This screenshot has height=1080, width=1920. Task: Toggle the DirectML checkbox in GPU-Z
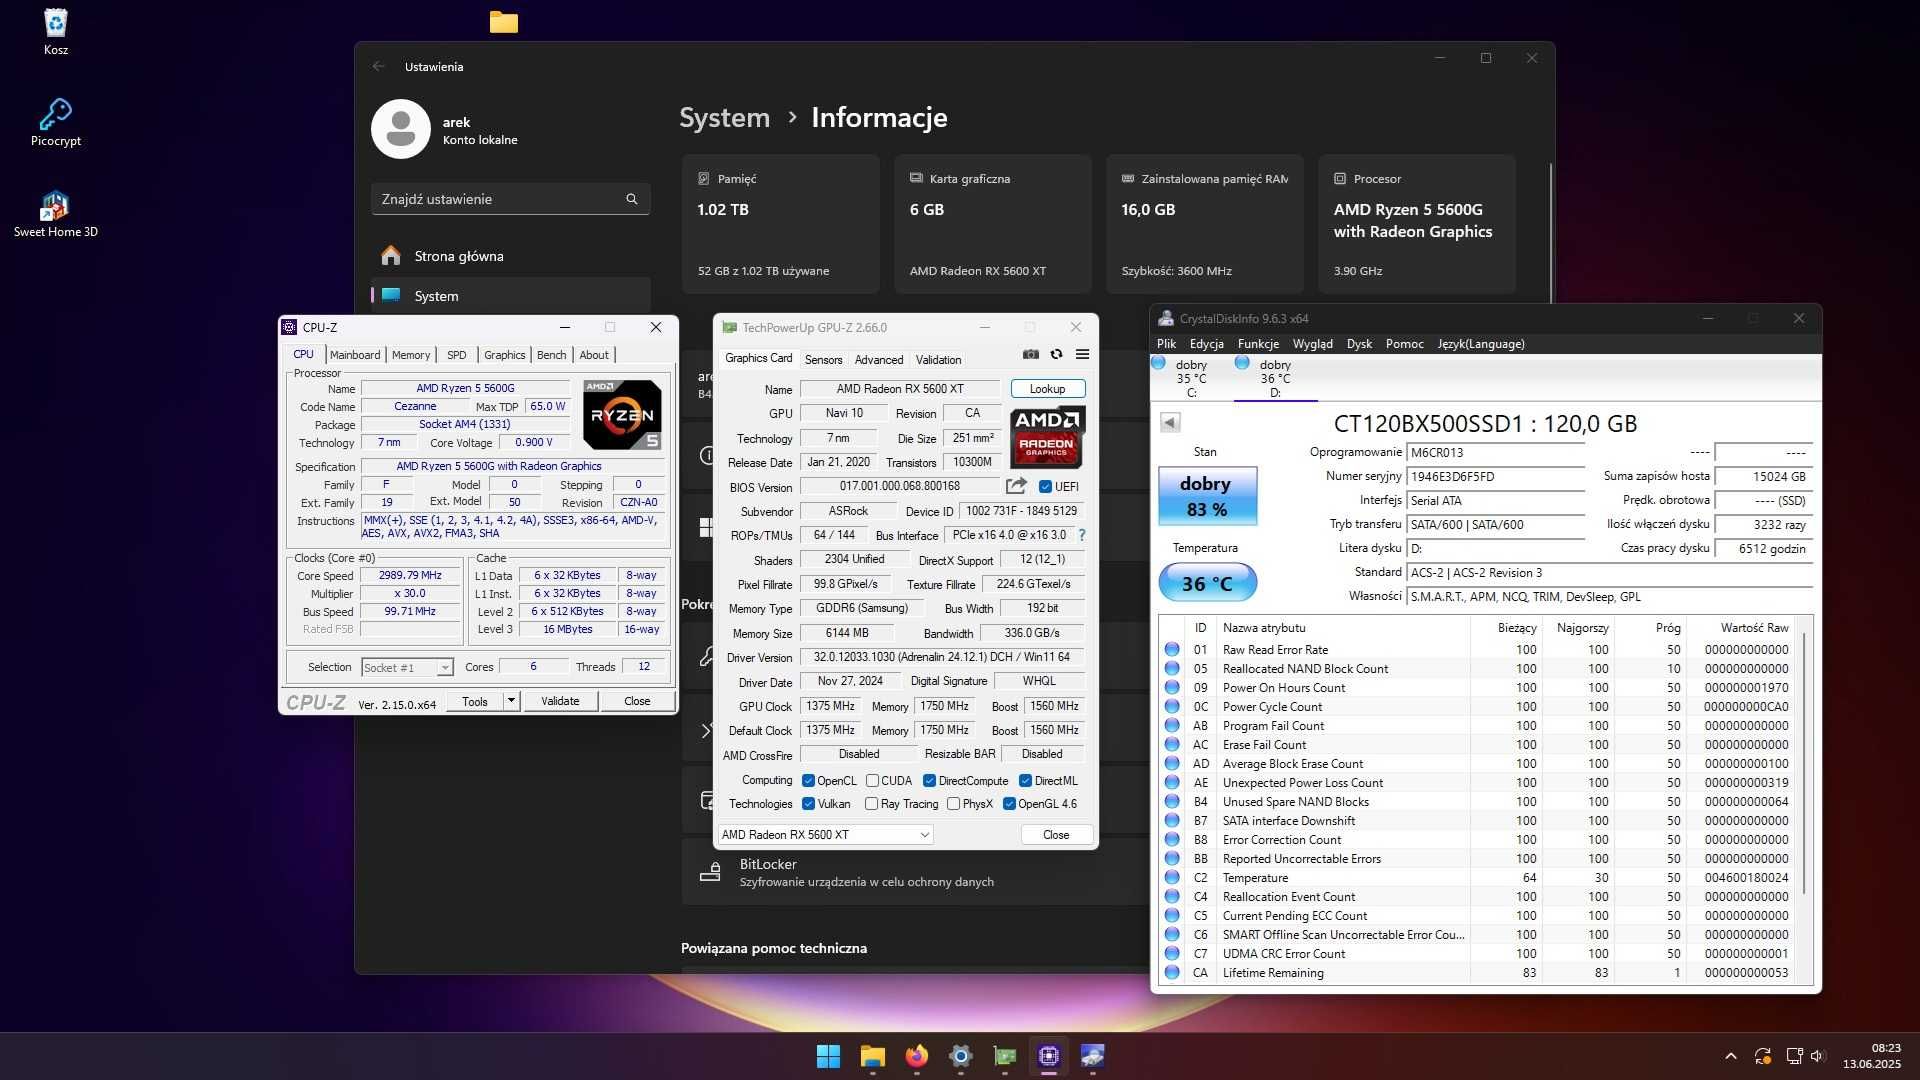[1025, 781]
